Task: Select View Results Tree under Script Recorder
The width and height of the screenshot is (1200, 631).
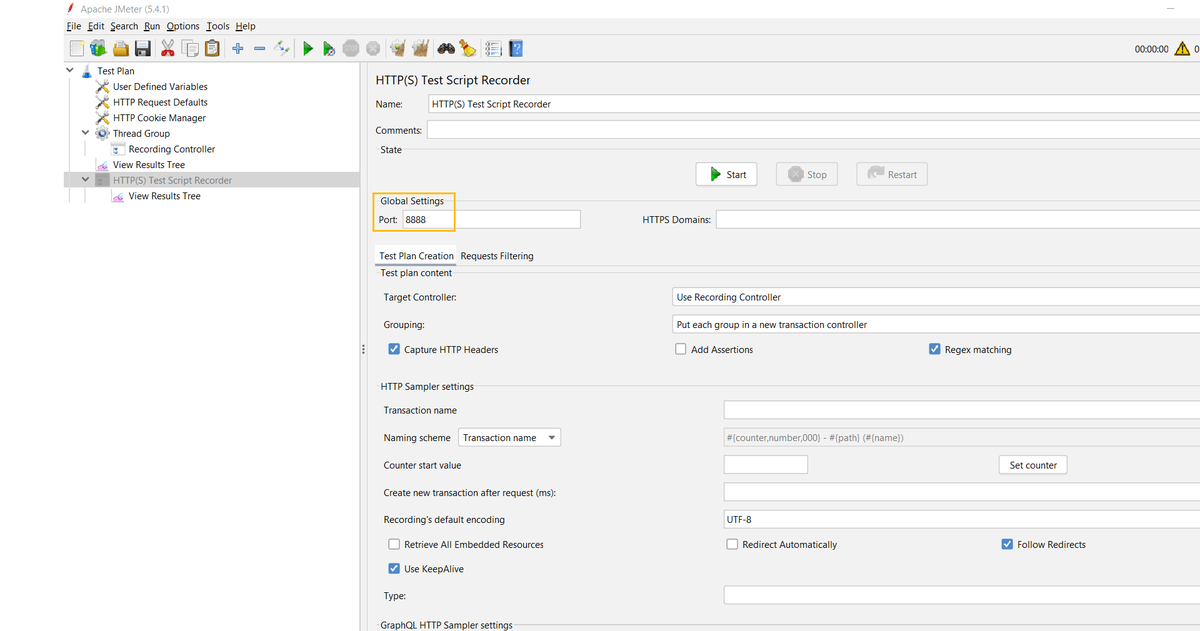Action: [x=165, y=196]
